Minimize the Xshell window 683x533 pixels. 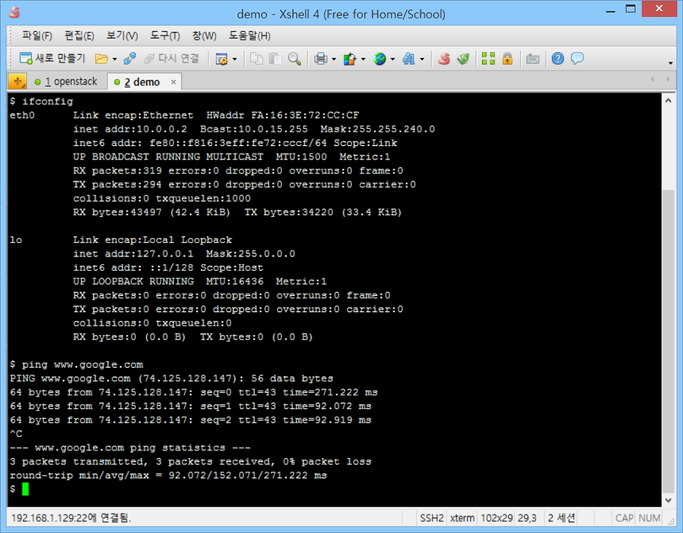point(610,10)
